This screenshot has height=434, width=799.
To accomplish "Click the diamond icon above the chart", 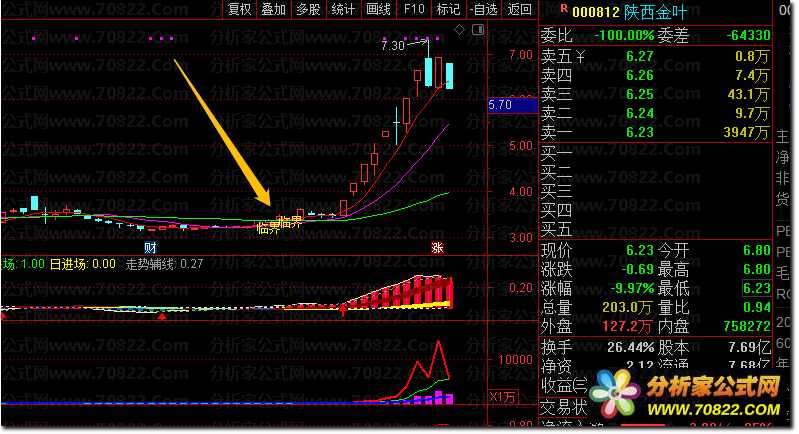I will pos(459,30).
